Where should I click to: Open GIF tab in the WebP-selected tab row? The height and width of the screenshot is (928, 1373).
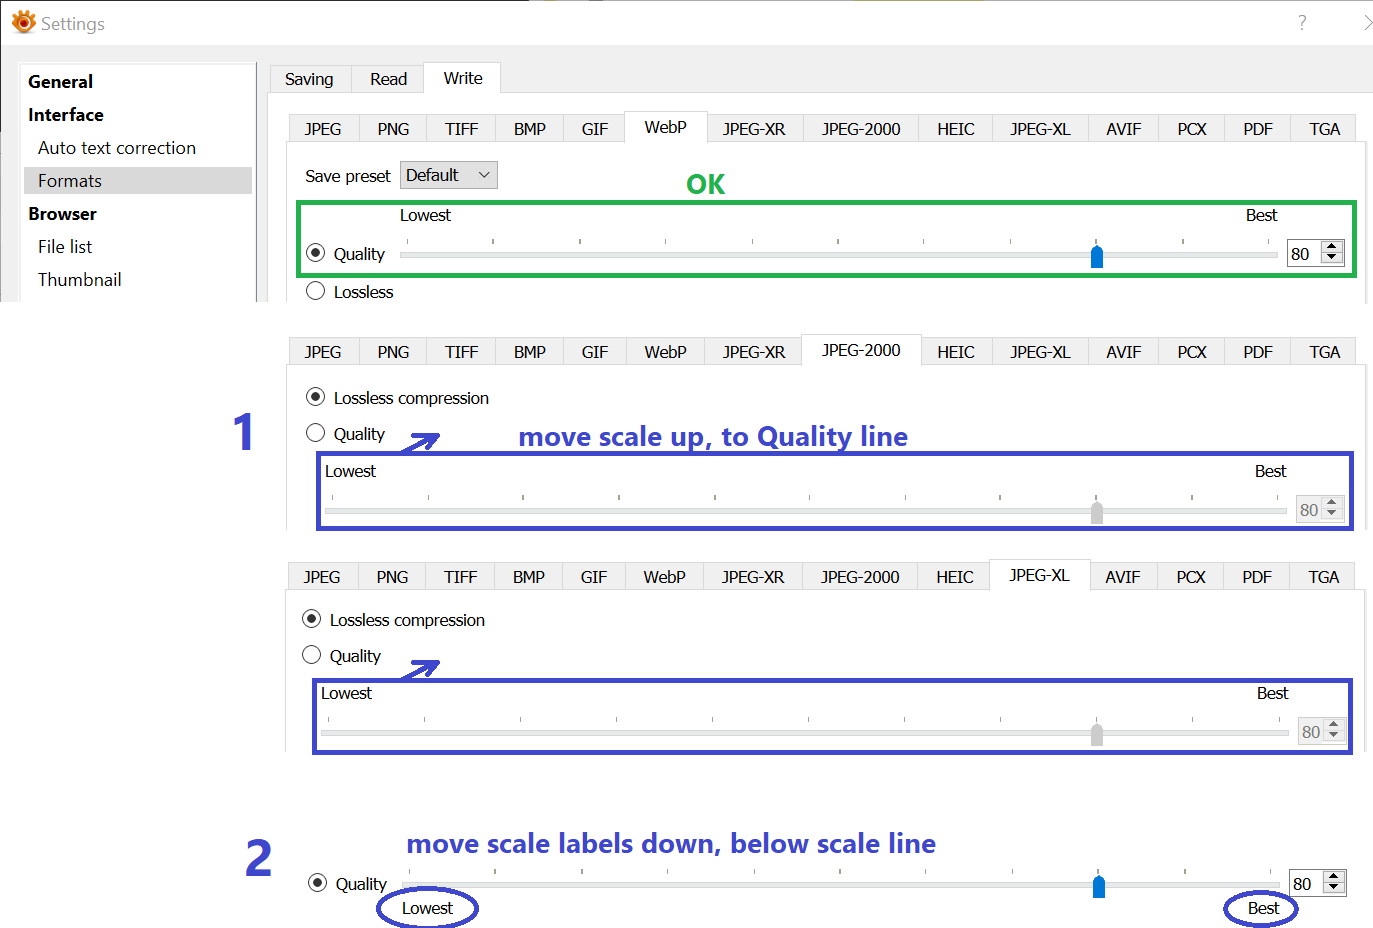595,129
